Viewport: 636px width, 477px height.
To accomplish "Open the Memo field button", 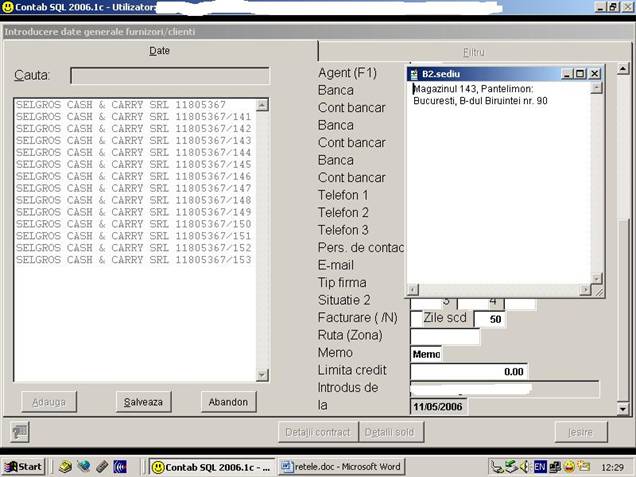I will [426, 353].
